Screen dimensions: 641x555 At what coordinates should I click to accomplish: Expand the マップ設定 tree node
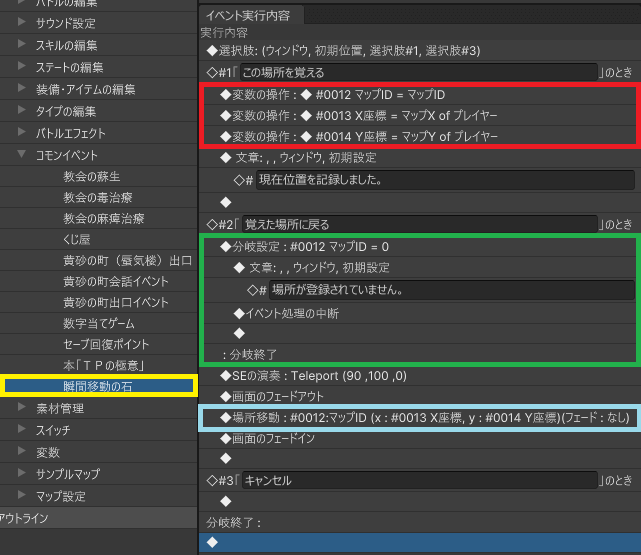[22, 496]
